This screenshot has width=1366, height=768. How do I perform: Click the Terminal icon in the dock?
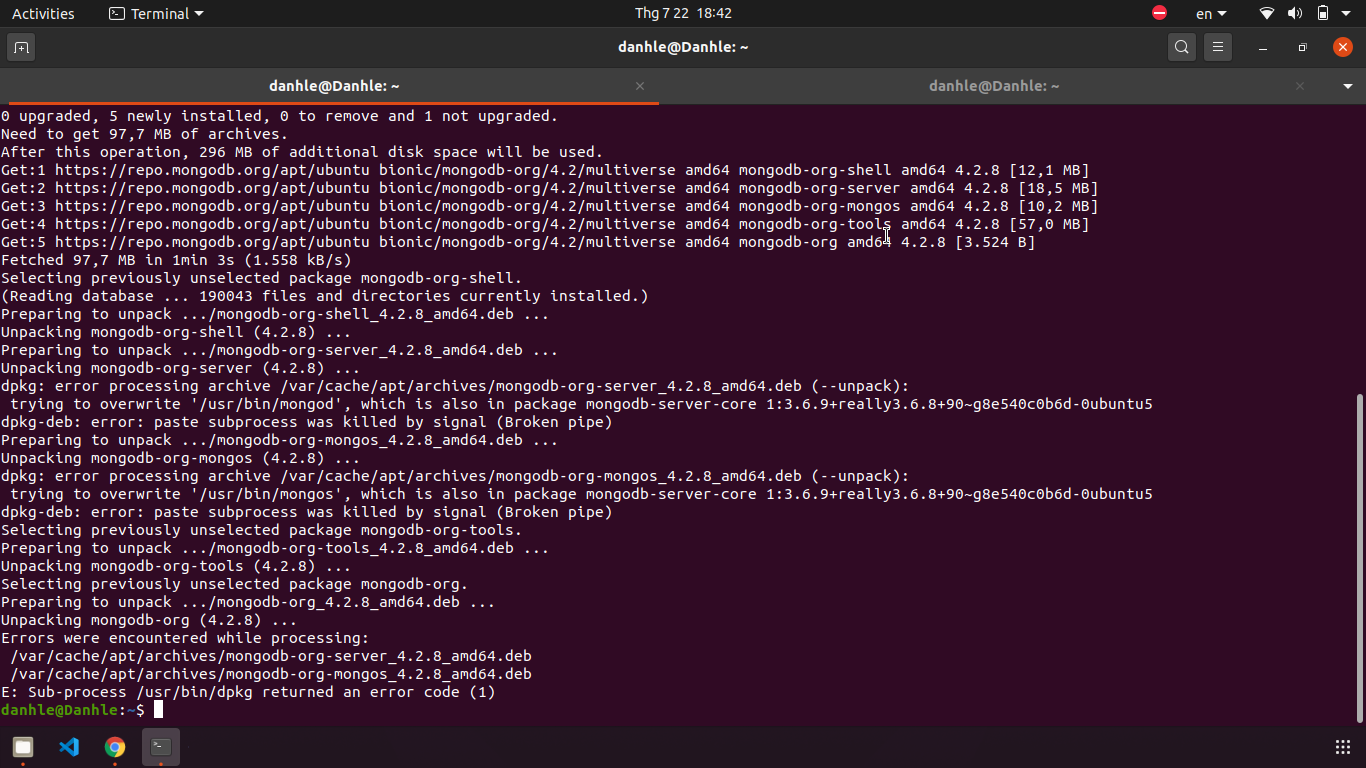(161, 747)
